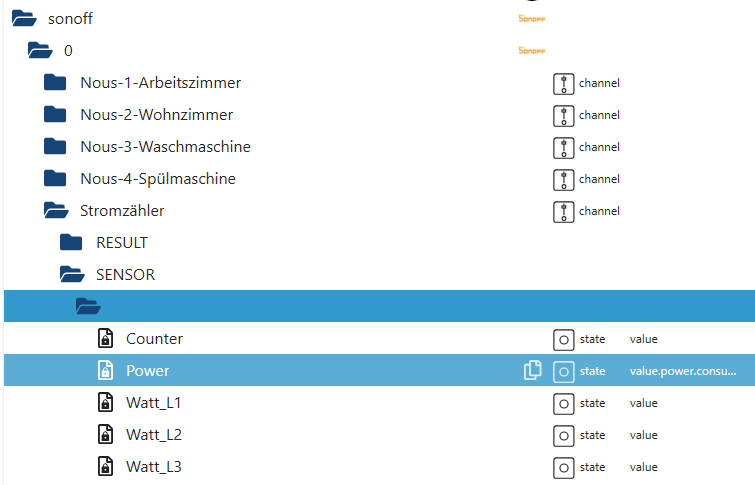
Task: Expand the RESULT folder
Action: coord(71,243)
